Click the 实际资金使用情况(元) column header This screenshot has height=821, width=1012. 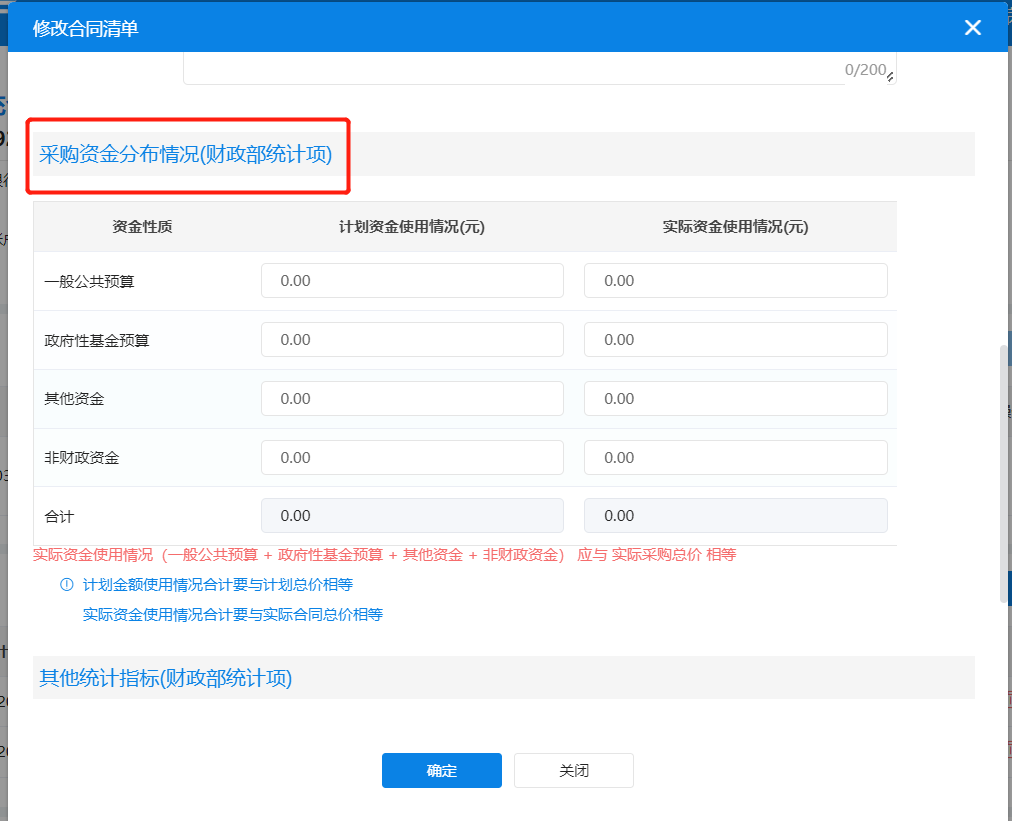(736, 227)
